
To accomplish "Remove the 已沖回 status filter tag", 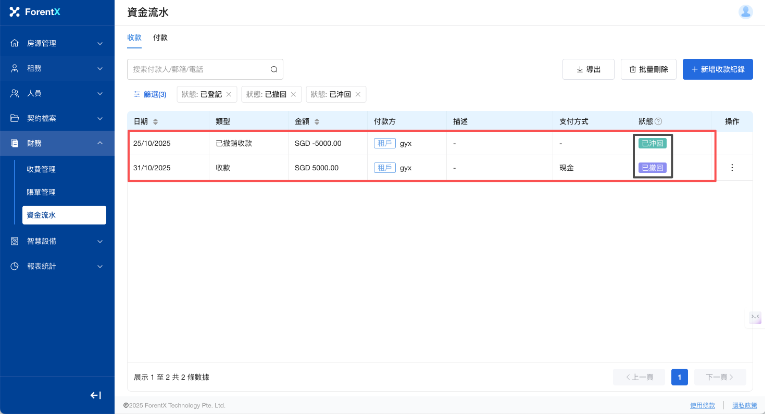I will pos(358,94).
